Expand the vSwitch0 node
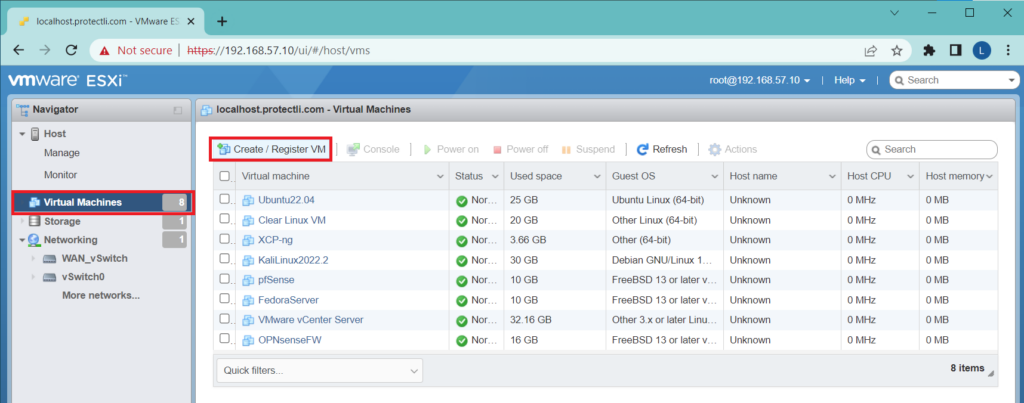Image resolution: width=1024 pixels, height=403 pixels. click(33, 277)
